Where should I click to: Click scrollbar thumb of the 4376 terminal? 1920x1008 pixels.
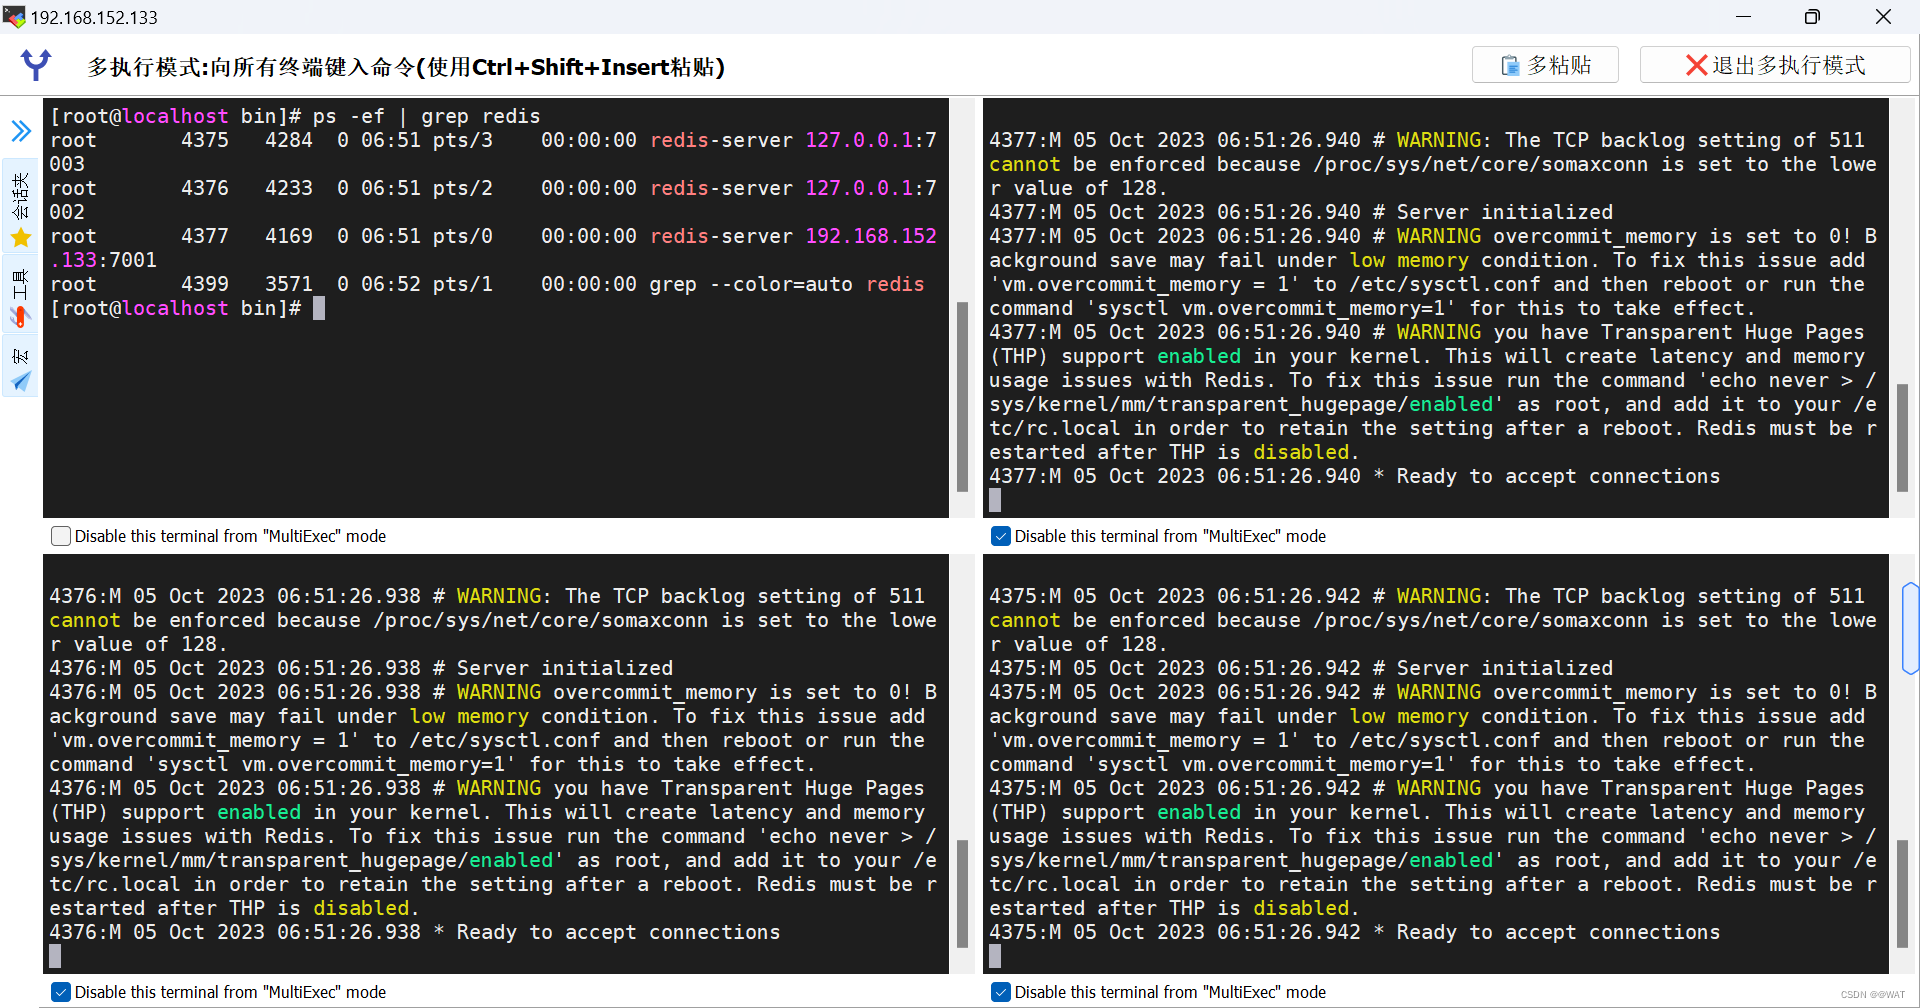coord(962,893)
